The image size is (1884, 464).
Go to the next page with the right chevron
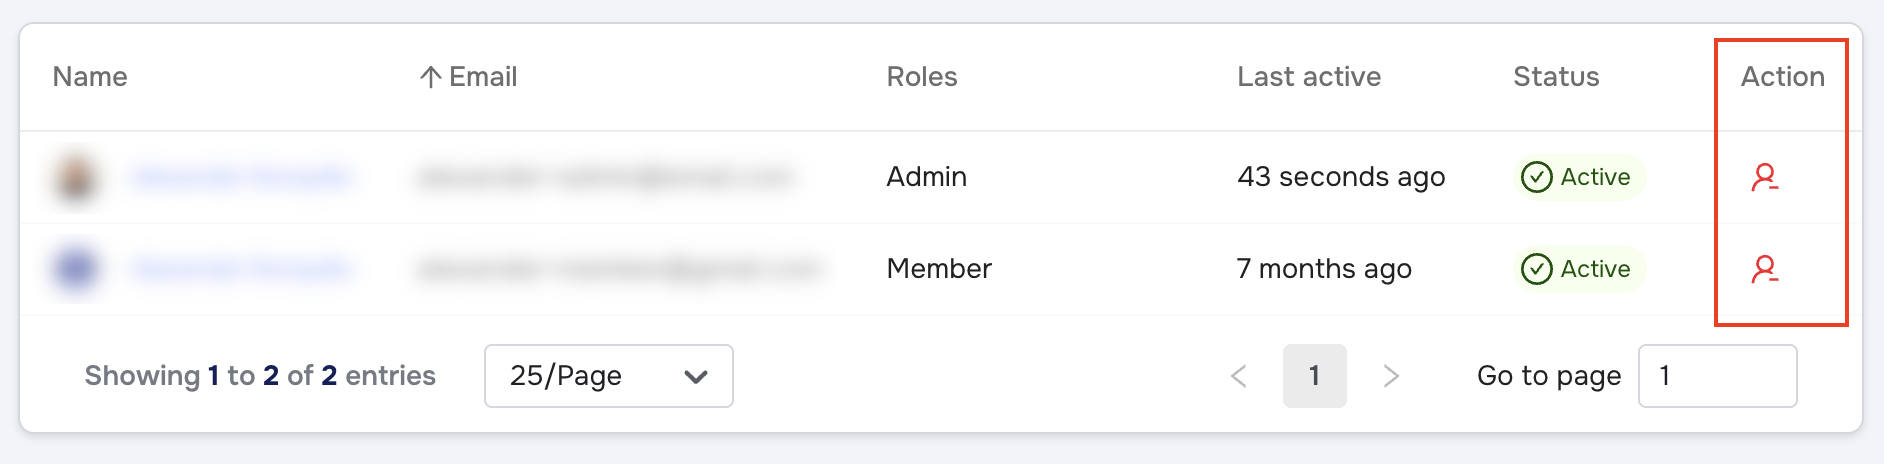(1391, 376)
